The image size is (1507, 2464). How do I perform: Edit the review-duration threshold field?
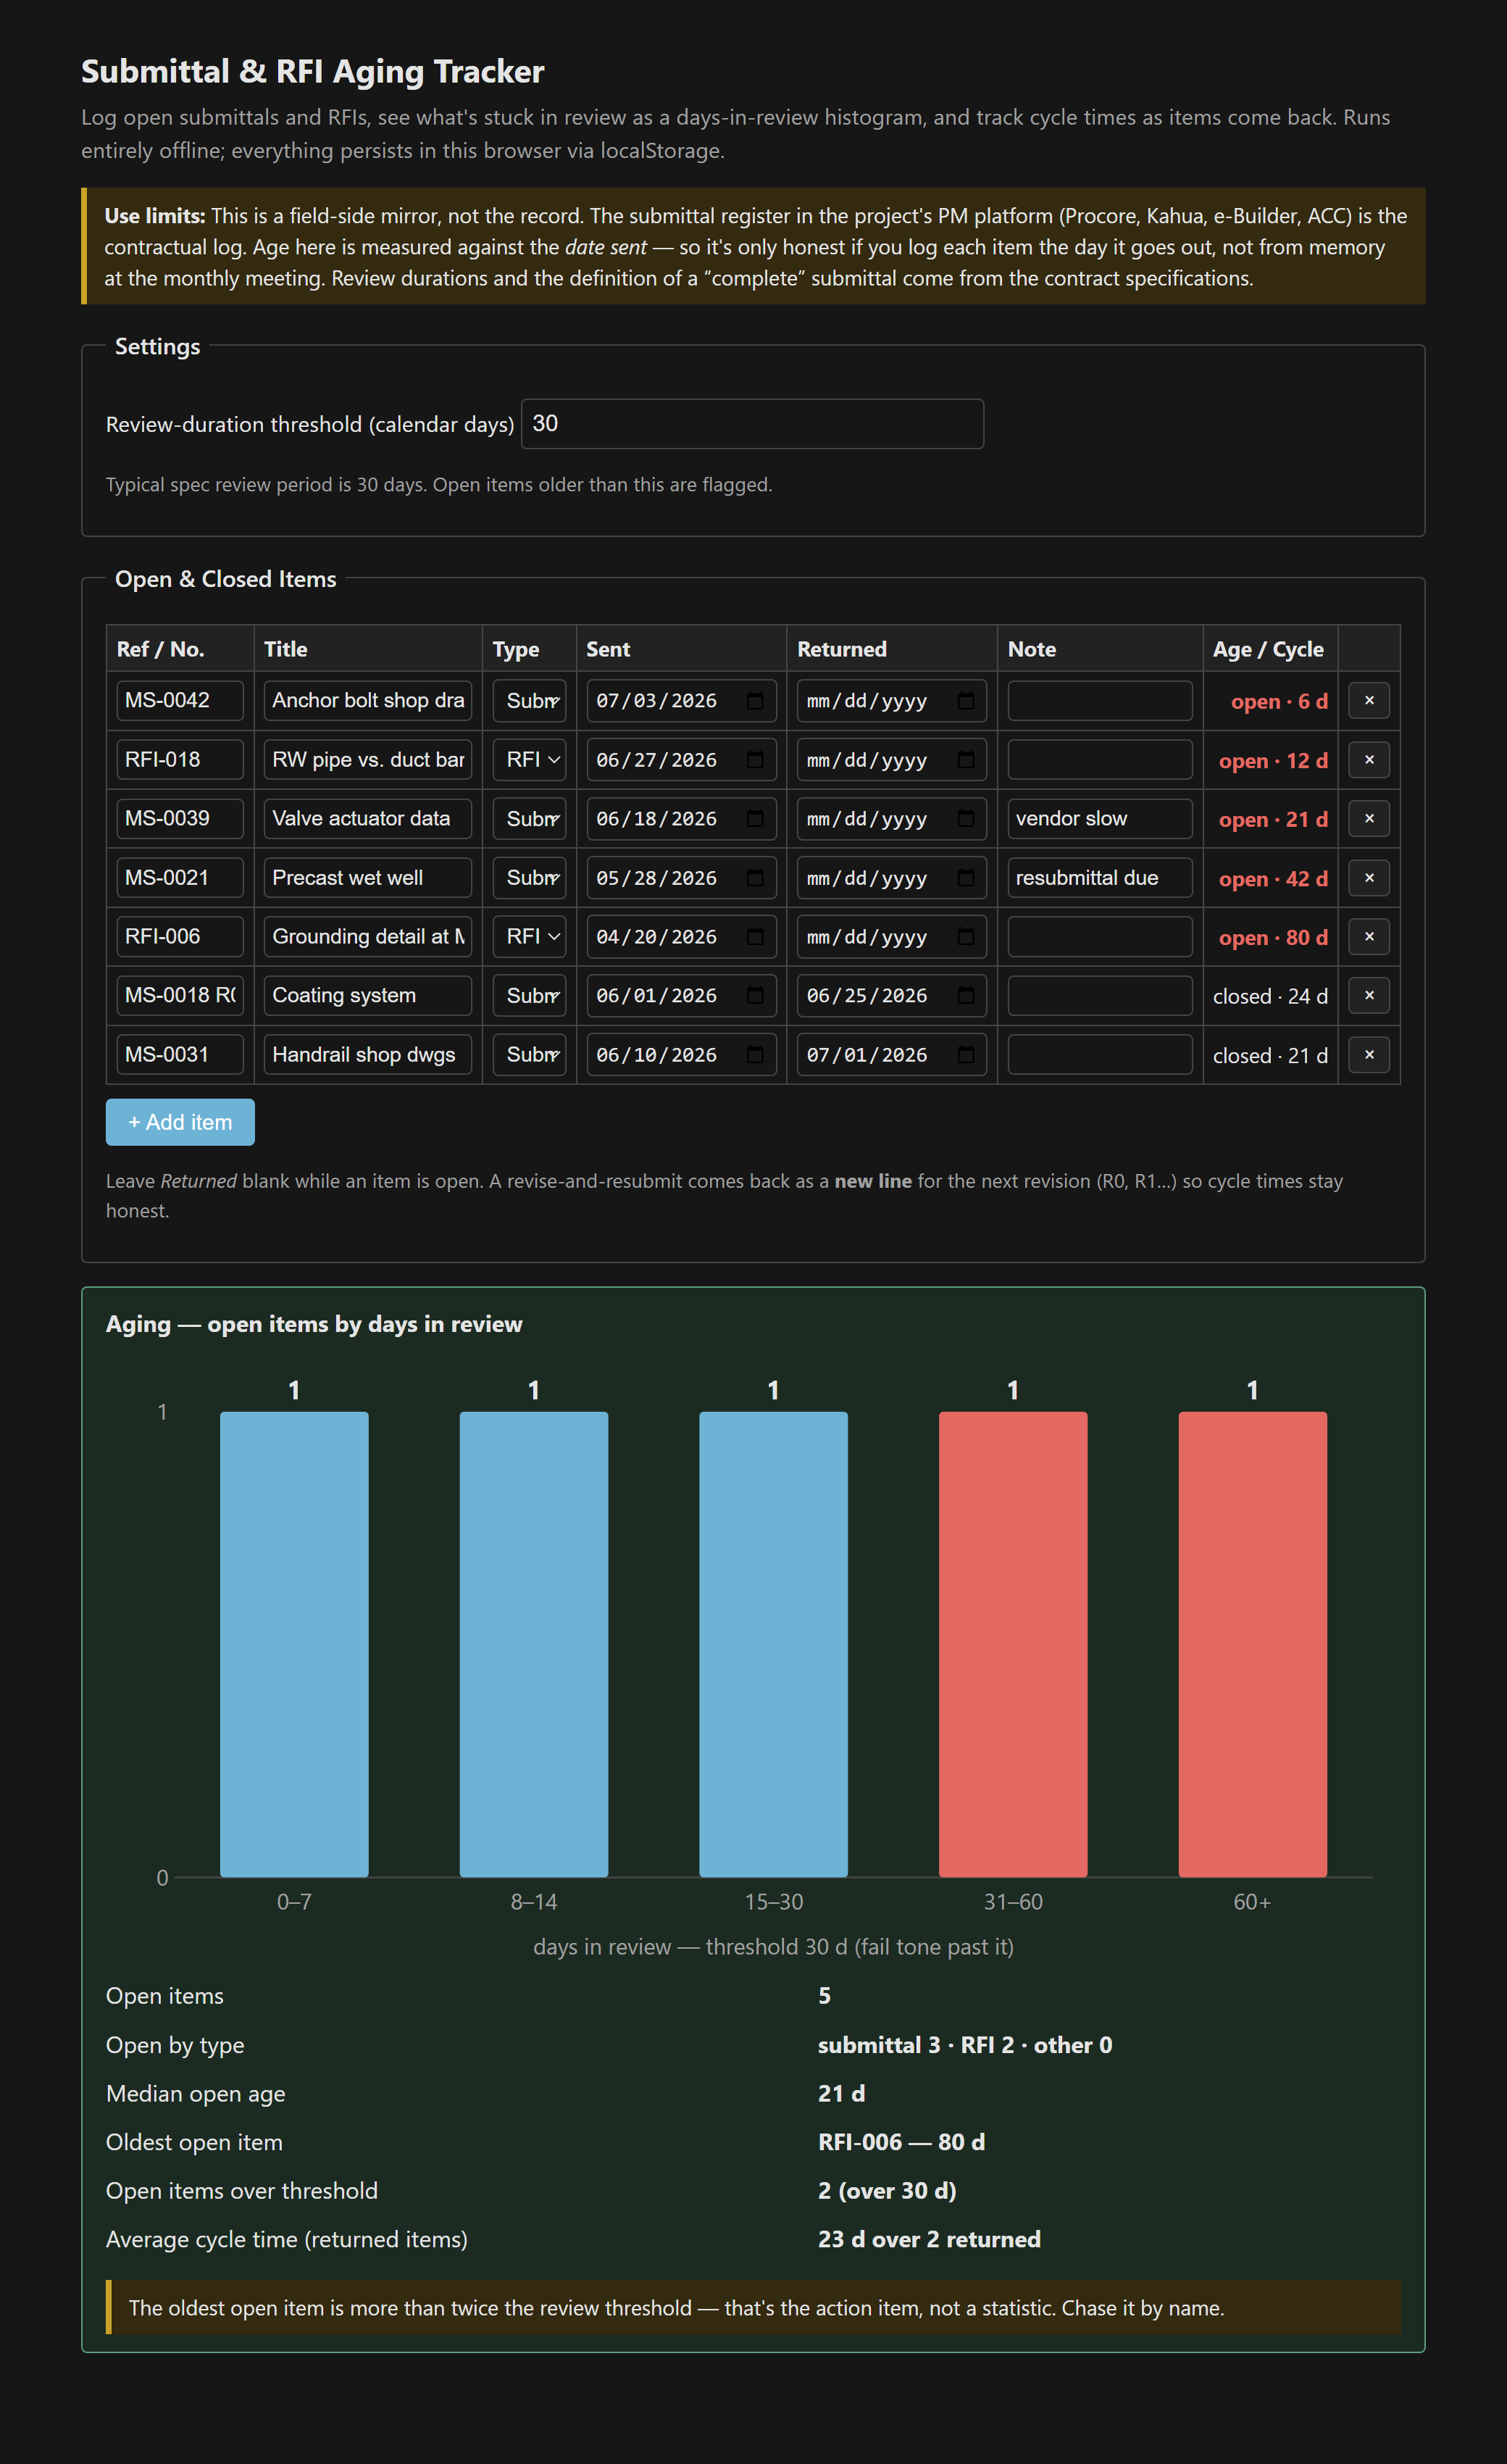pos(752,424)
